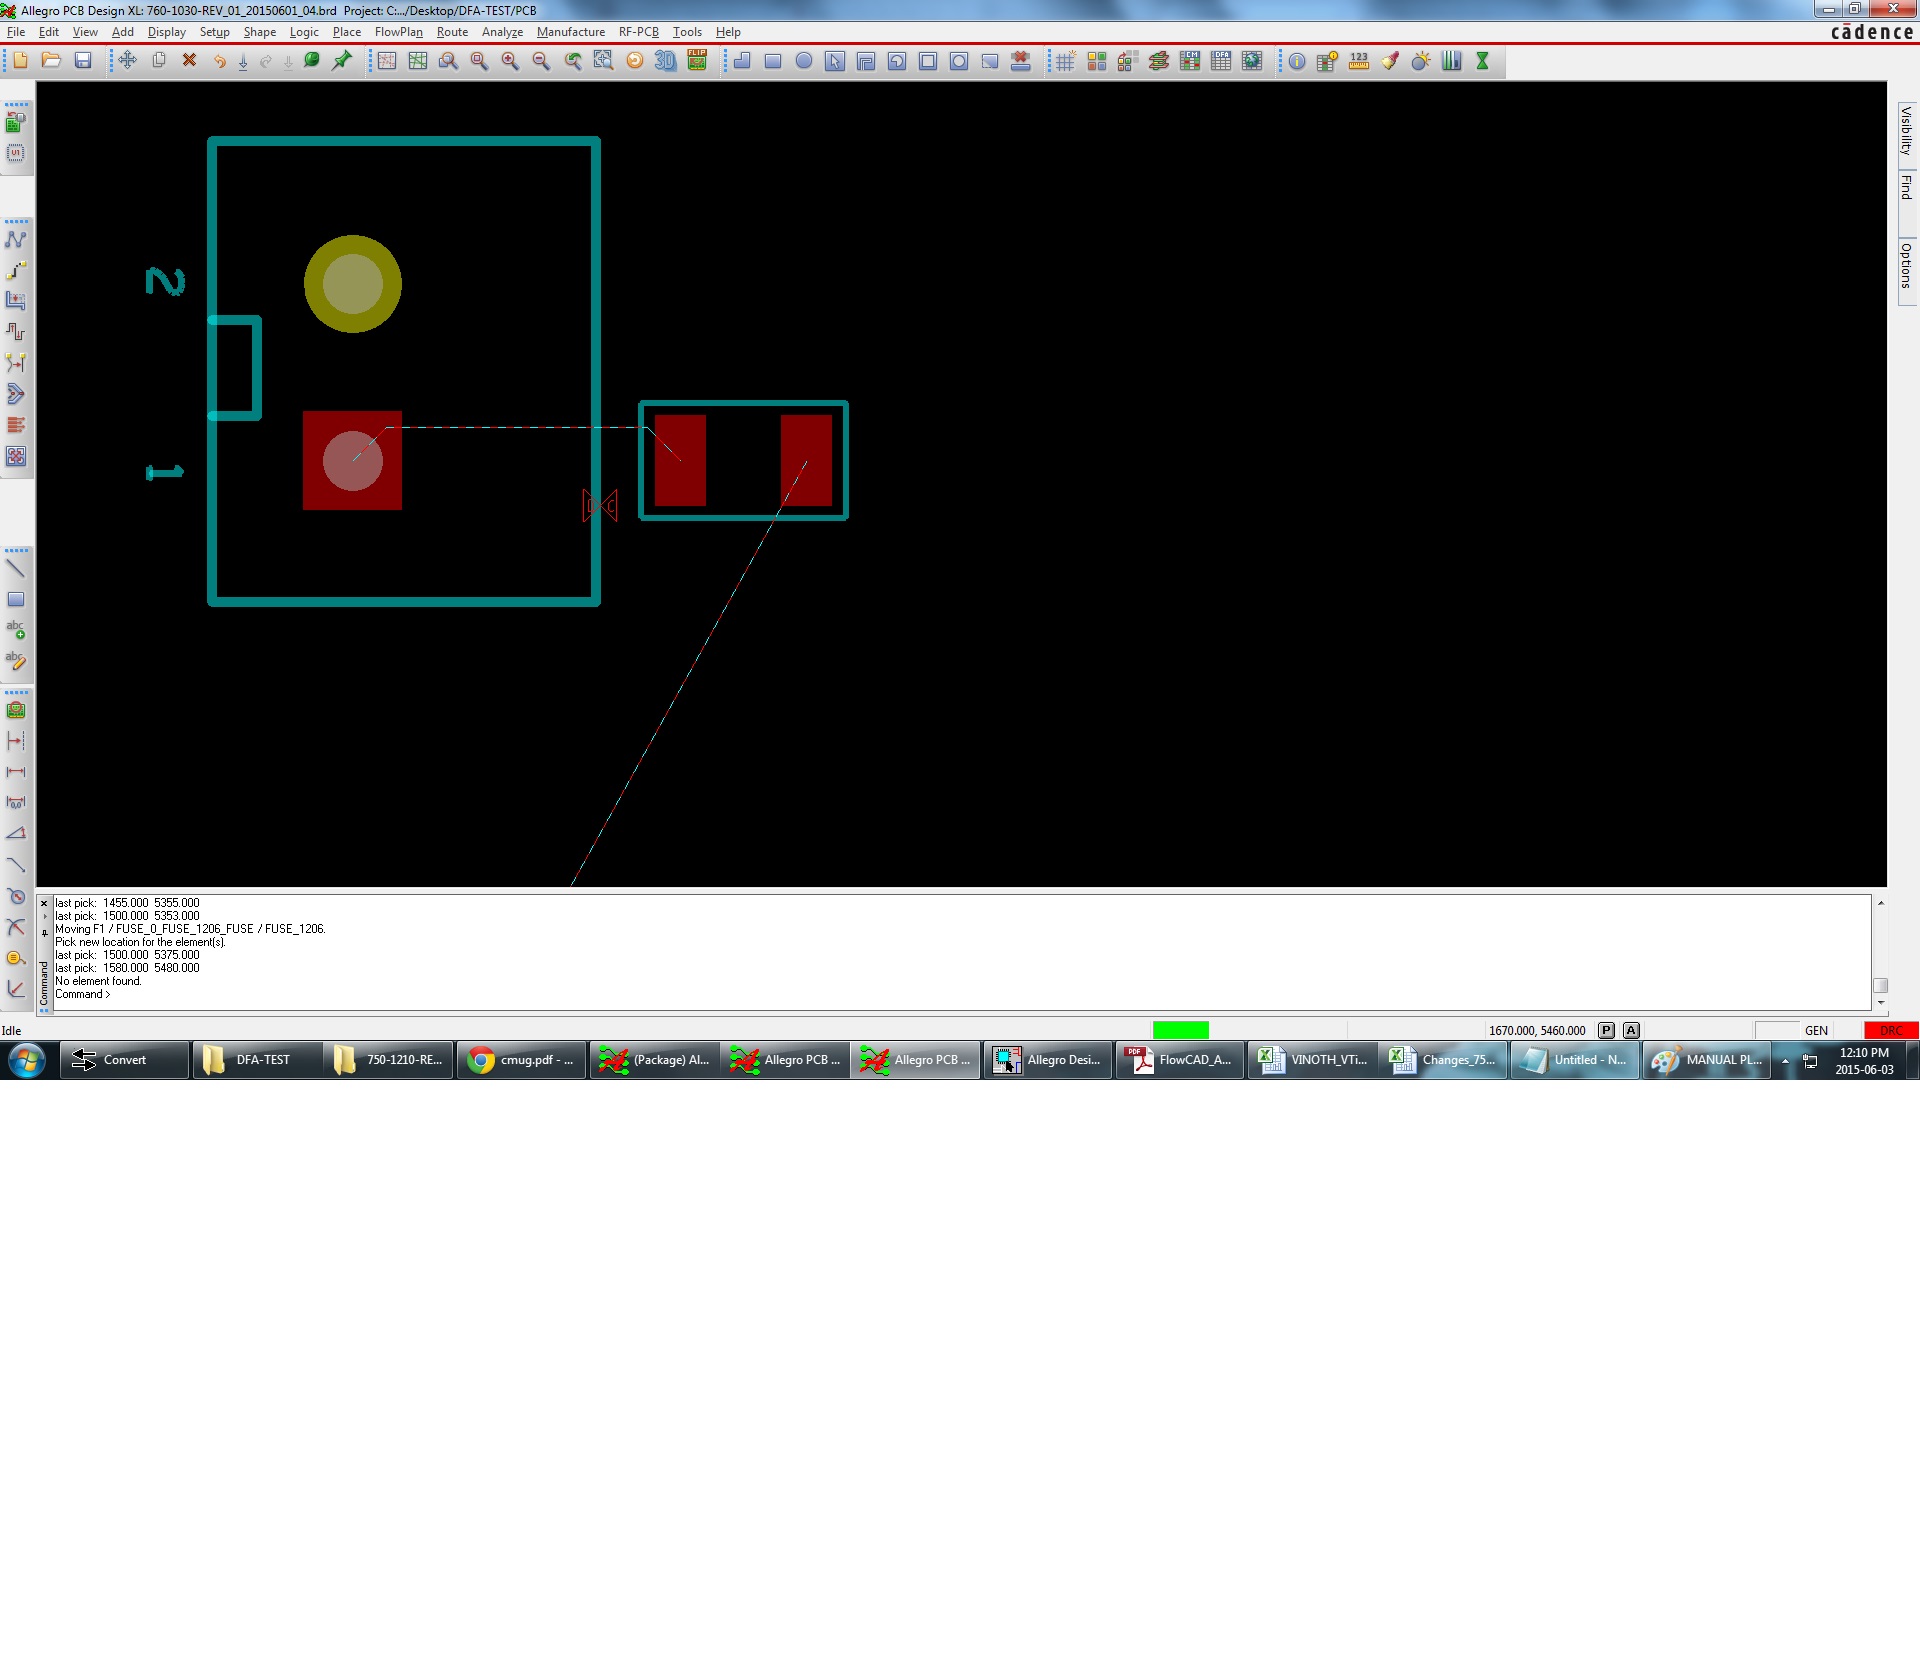Click the Save file icon
The height and width of the screenshot is (1666, 1920).
(x=83, y=61)
